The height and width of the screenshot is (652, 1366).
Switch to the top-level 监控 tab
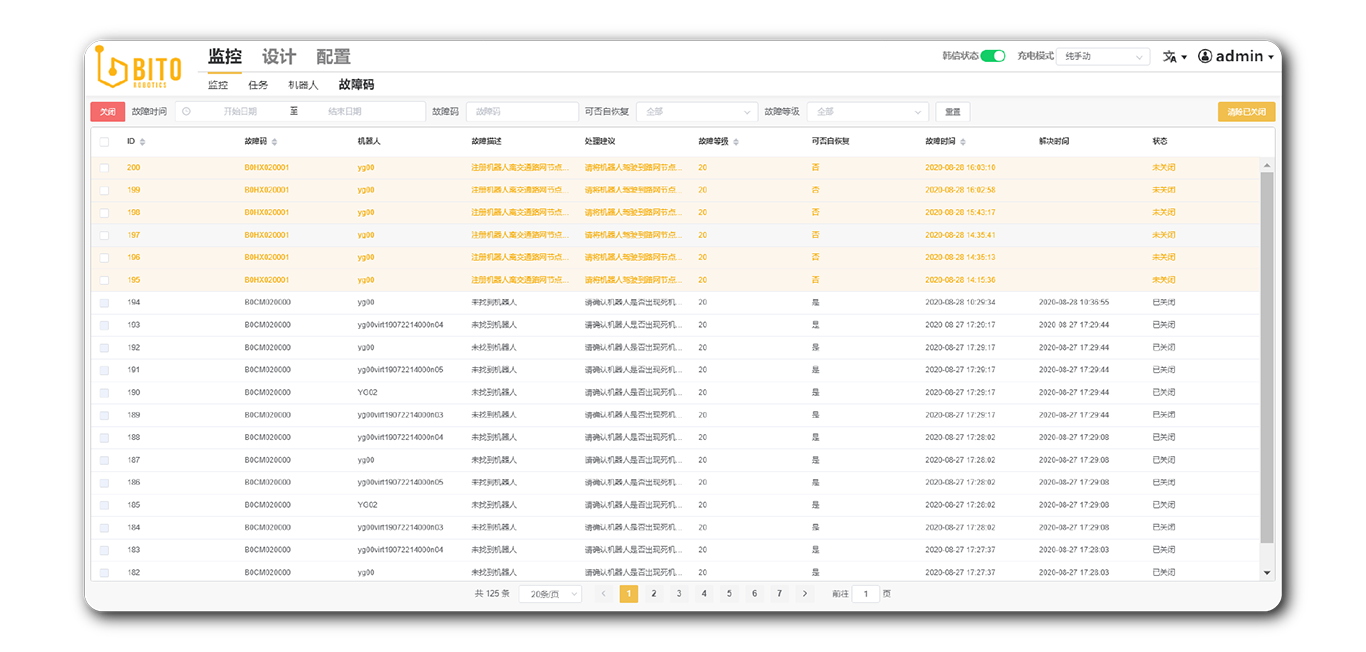(x=225, y=57)
